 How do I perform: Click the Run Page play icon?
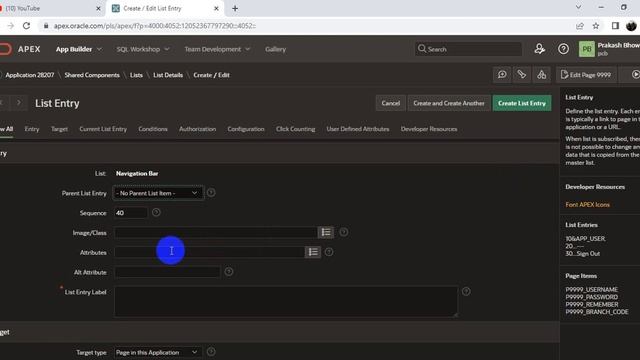pyautogui.click(x=635, y=75)
